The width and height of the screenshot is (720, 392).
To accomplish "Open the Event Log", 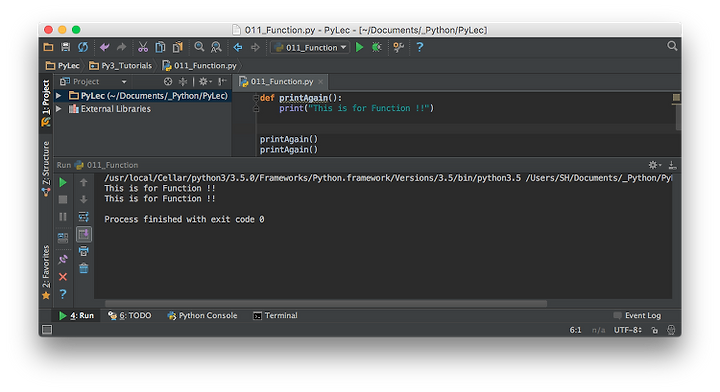I will tap(637, 315).
